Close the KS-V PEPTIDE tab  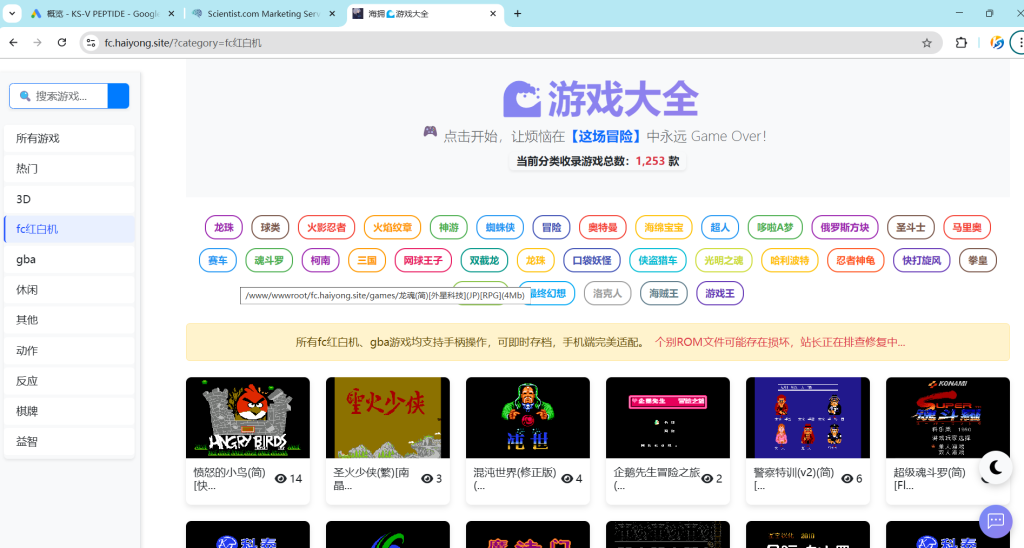172,14
